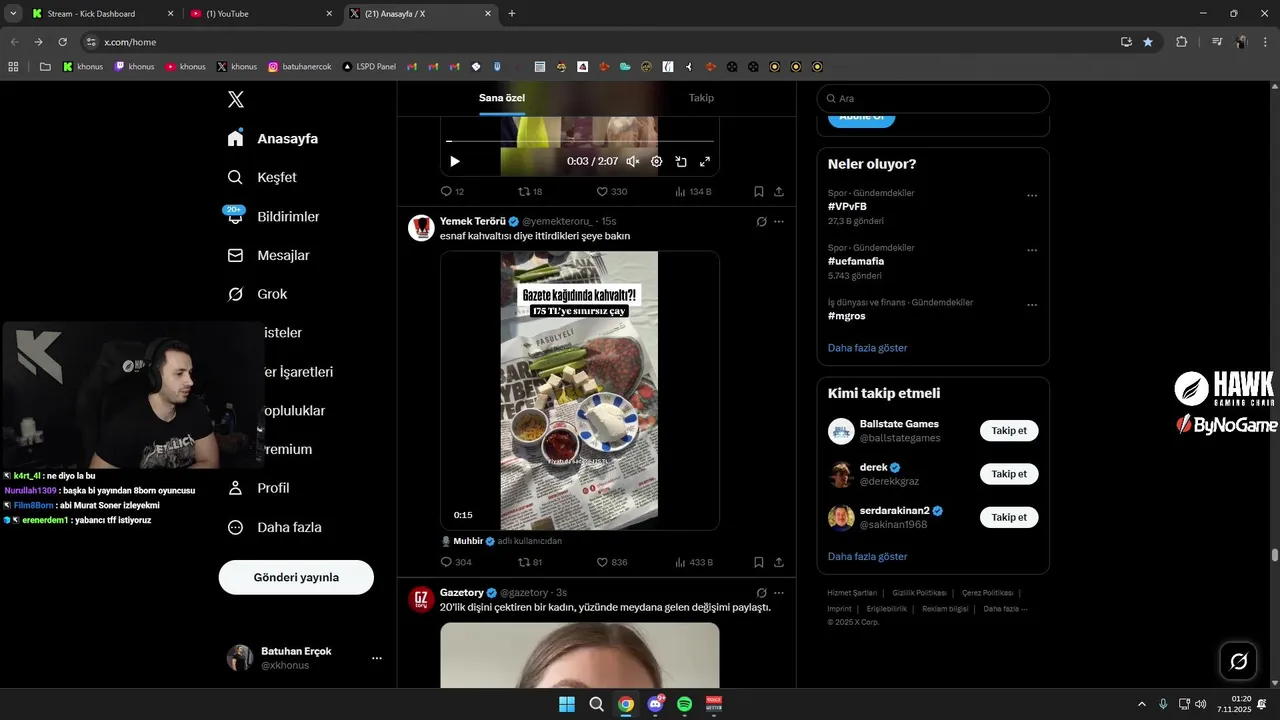1280x720 pixels.
Task: Open the Windows Start button
Action: tap(567, 704)
